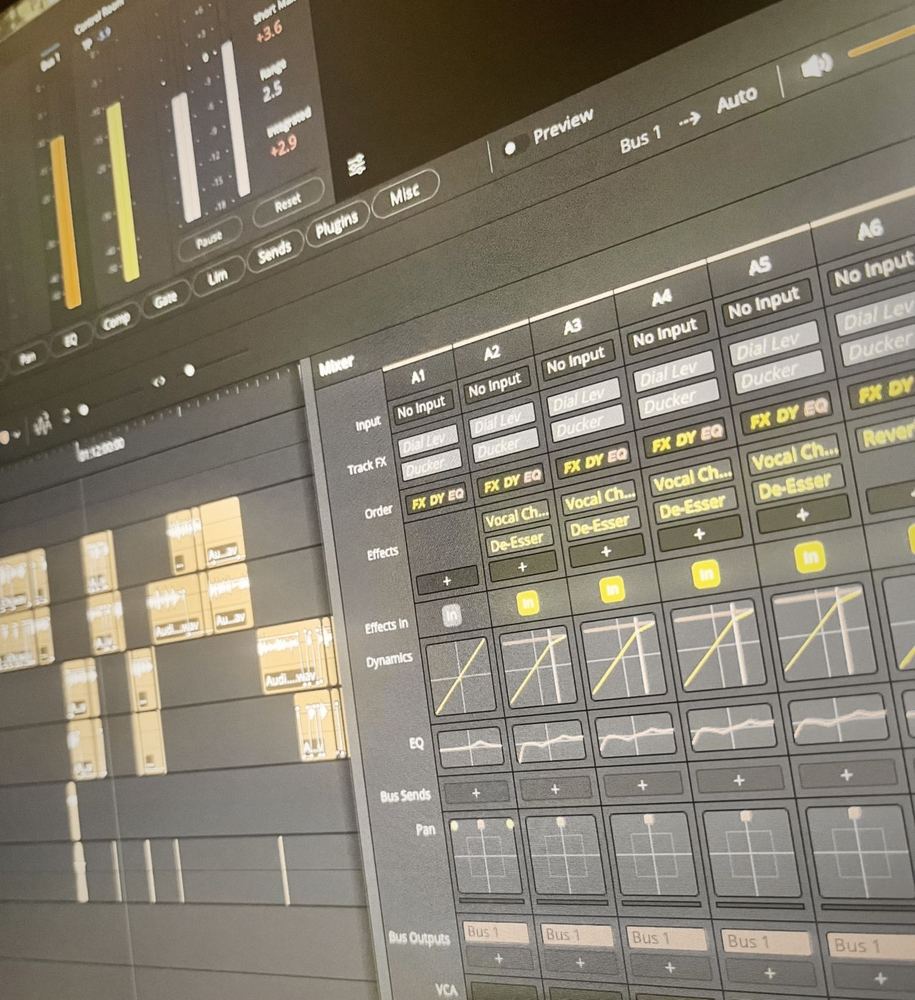Click the speaker volume icon

(816, 65)
